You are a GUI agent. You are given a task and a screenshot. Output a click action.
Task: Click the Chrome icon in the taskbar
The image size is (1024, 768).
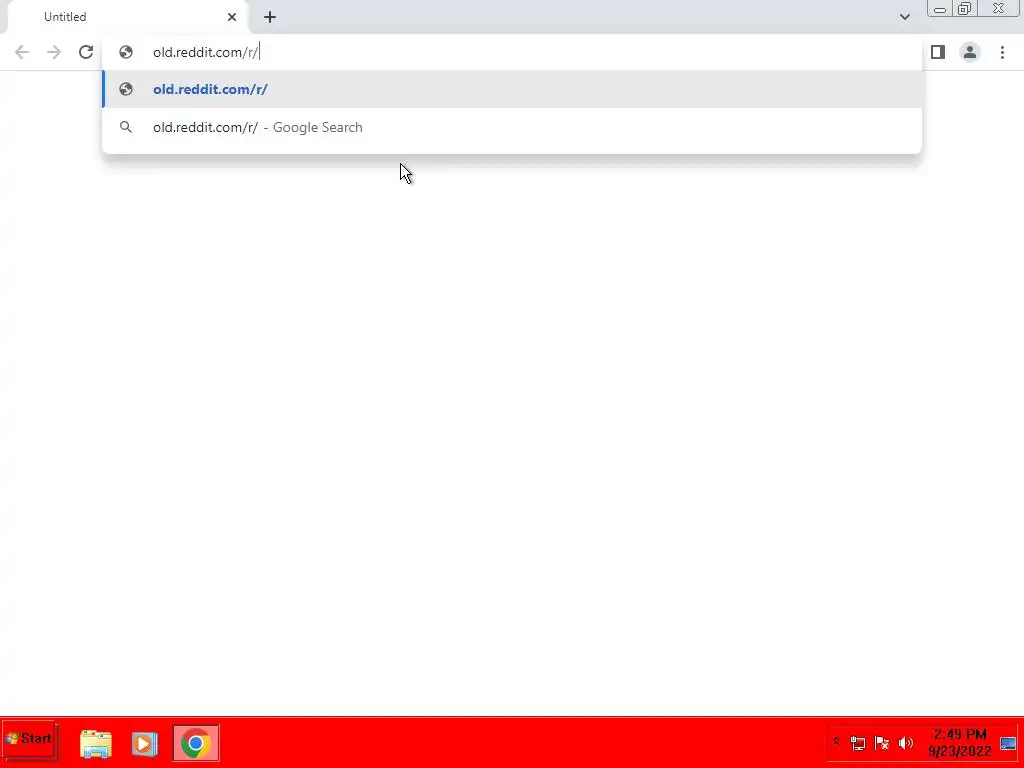tap(195, 743)
